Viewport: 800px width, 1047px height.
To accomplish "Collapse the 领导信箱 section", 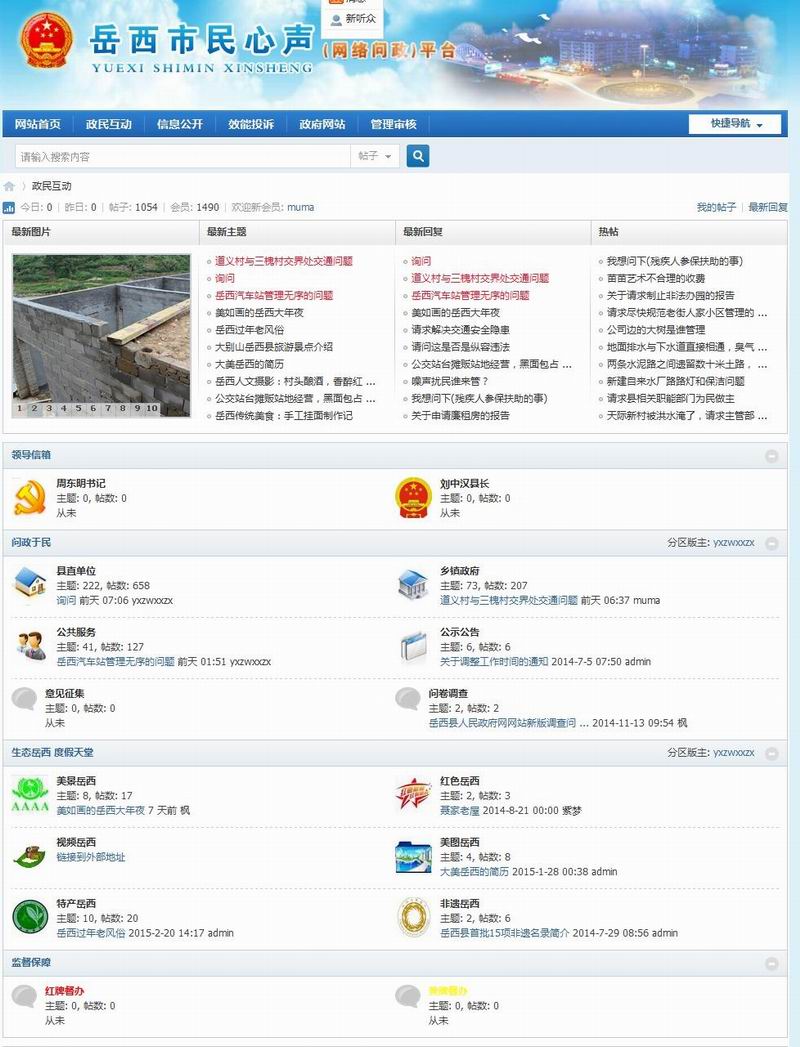I will tap(771, 456).
